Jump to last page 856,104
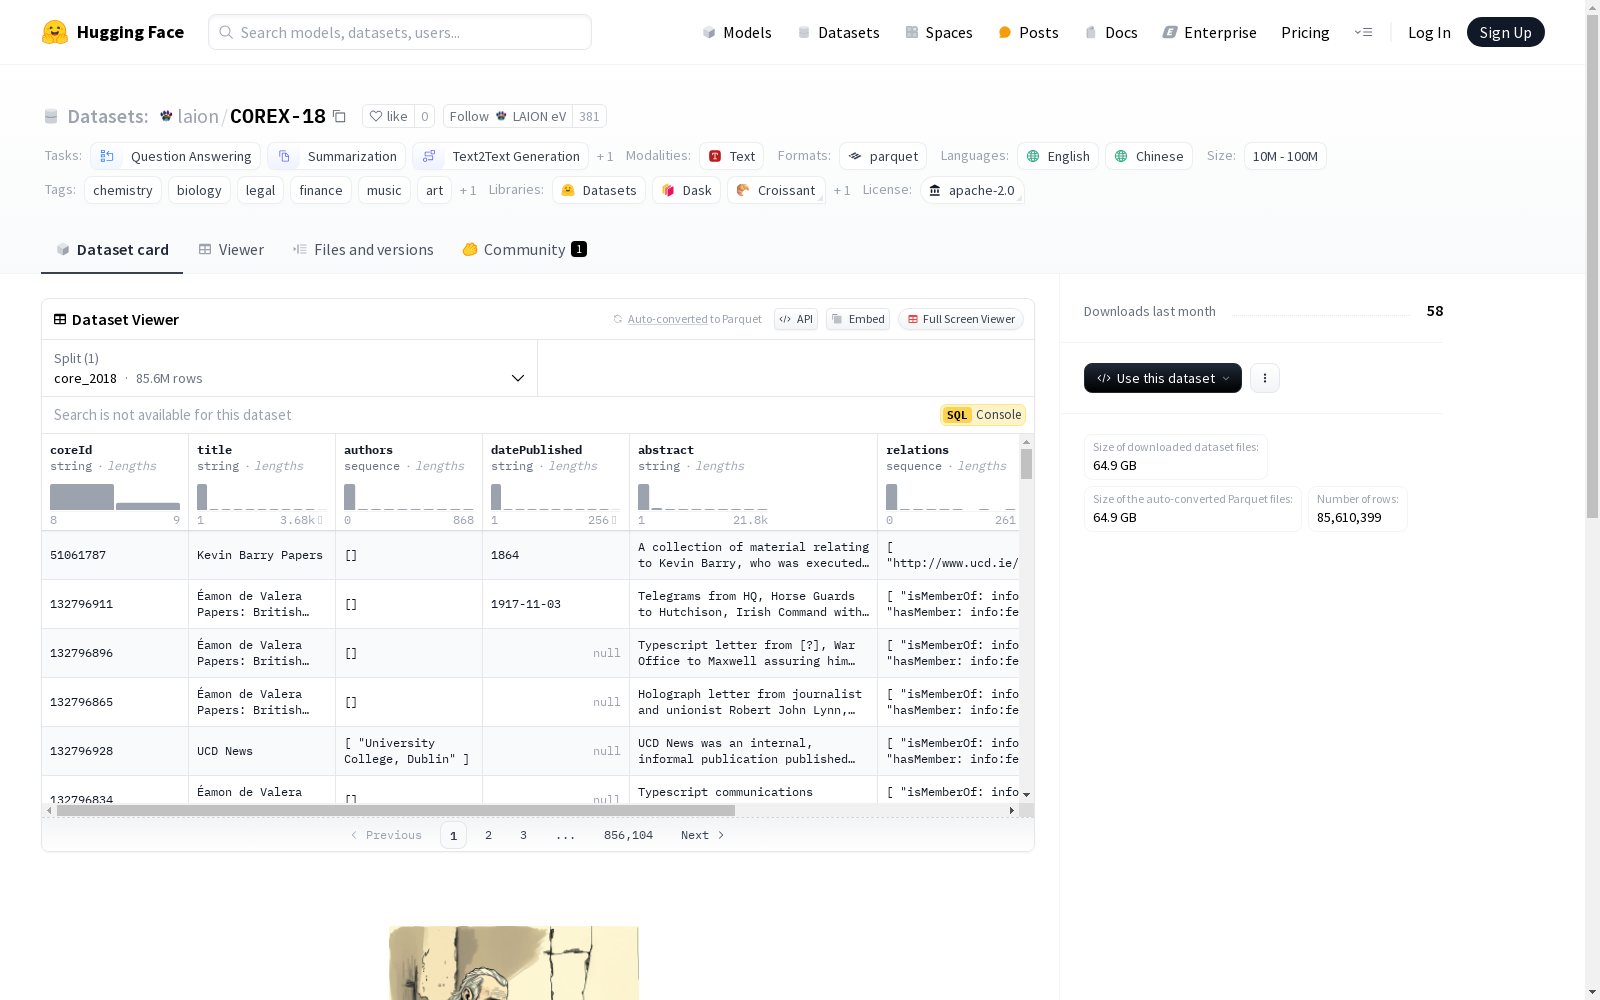 tap(628, 835)
